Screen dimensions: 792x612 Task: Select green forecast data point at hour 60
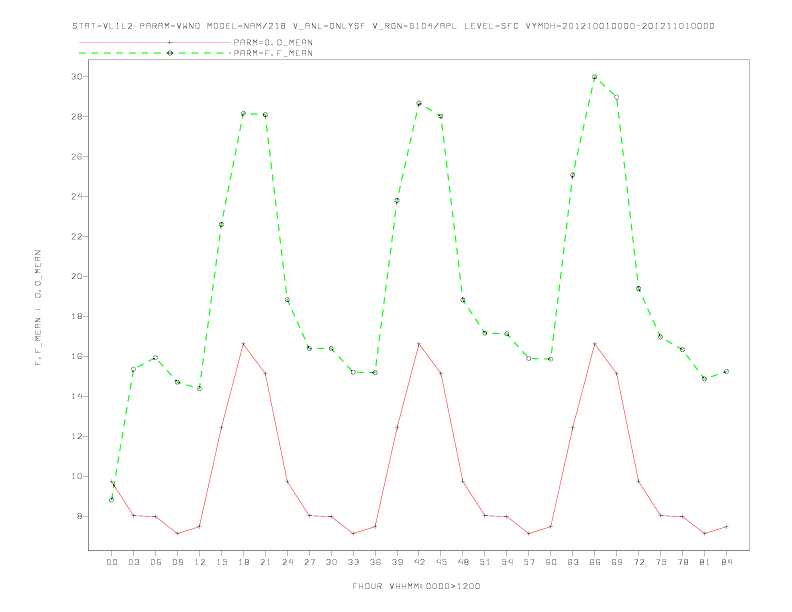point(551,360)
